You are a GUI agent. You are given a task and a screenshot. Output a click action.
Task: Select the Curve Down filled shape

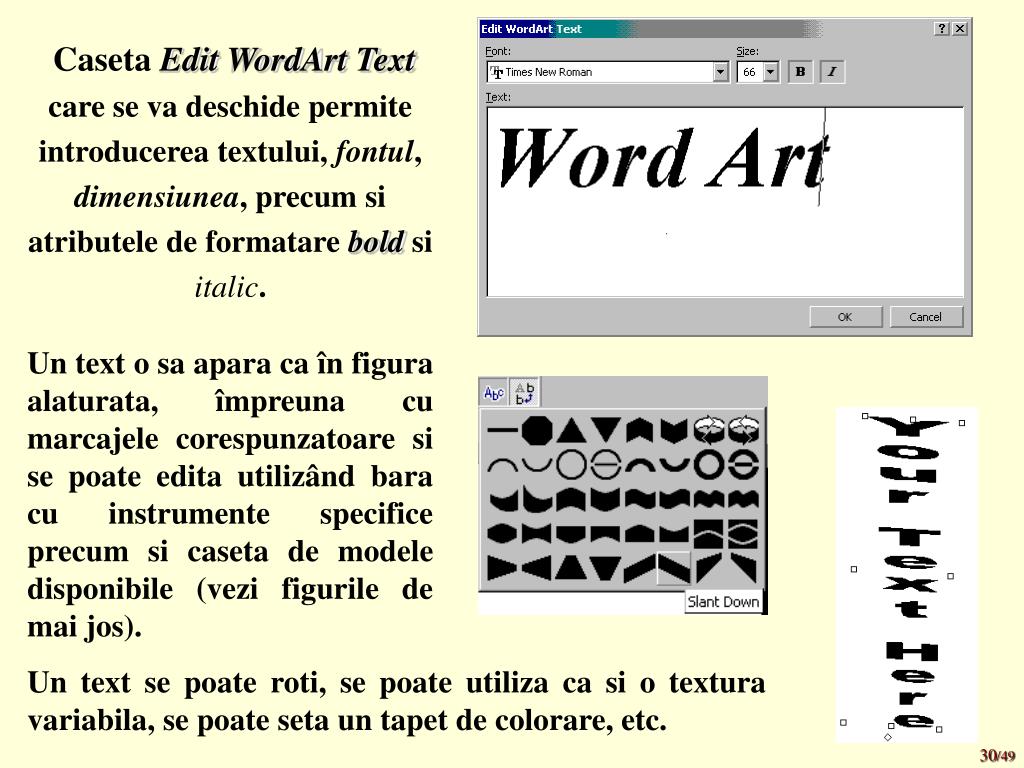click(x=537, y=500)
